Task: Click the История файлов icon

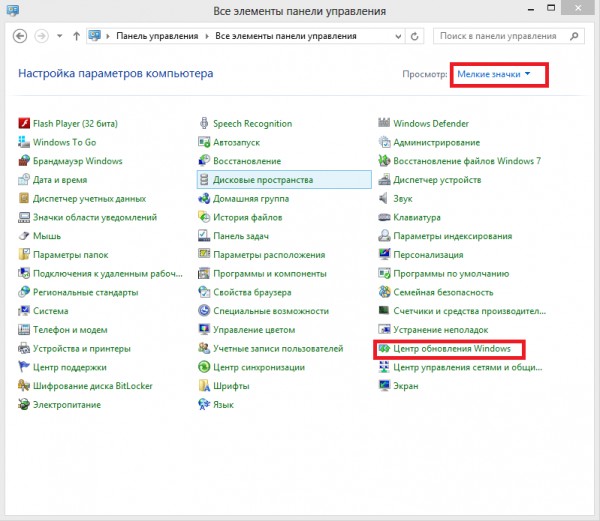Action: (x=204, y=217)
